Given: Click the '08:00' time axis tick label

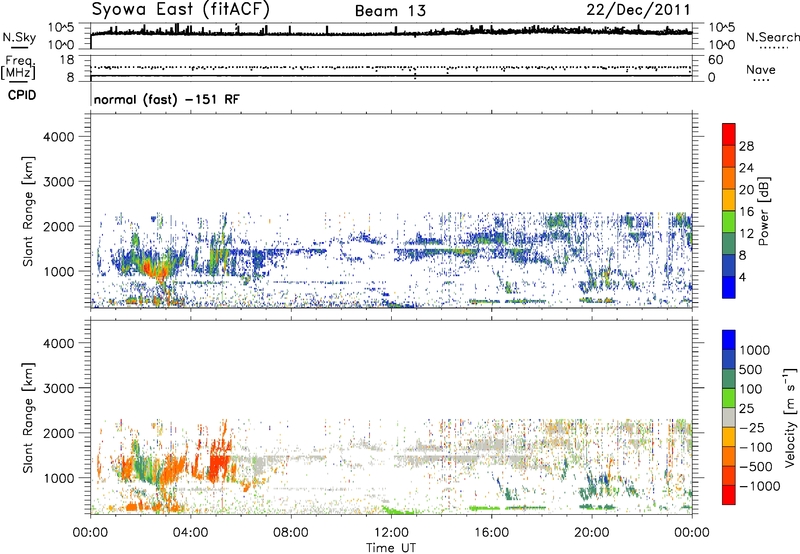Looking at the screenshot, I should 291,533.
